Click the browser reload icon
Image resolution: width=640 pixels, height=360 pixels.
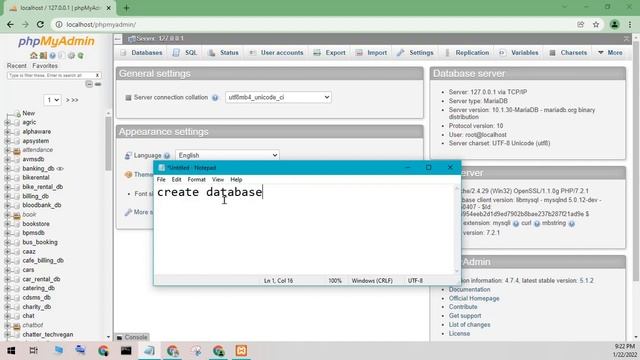click(x=40, y=24)
